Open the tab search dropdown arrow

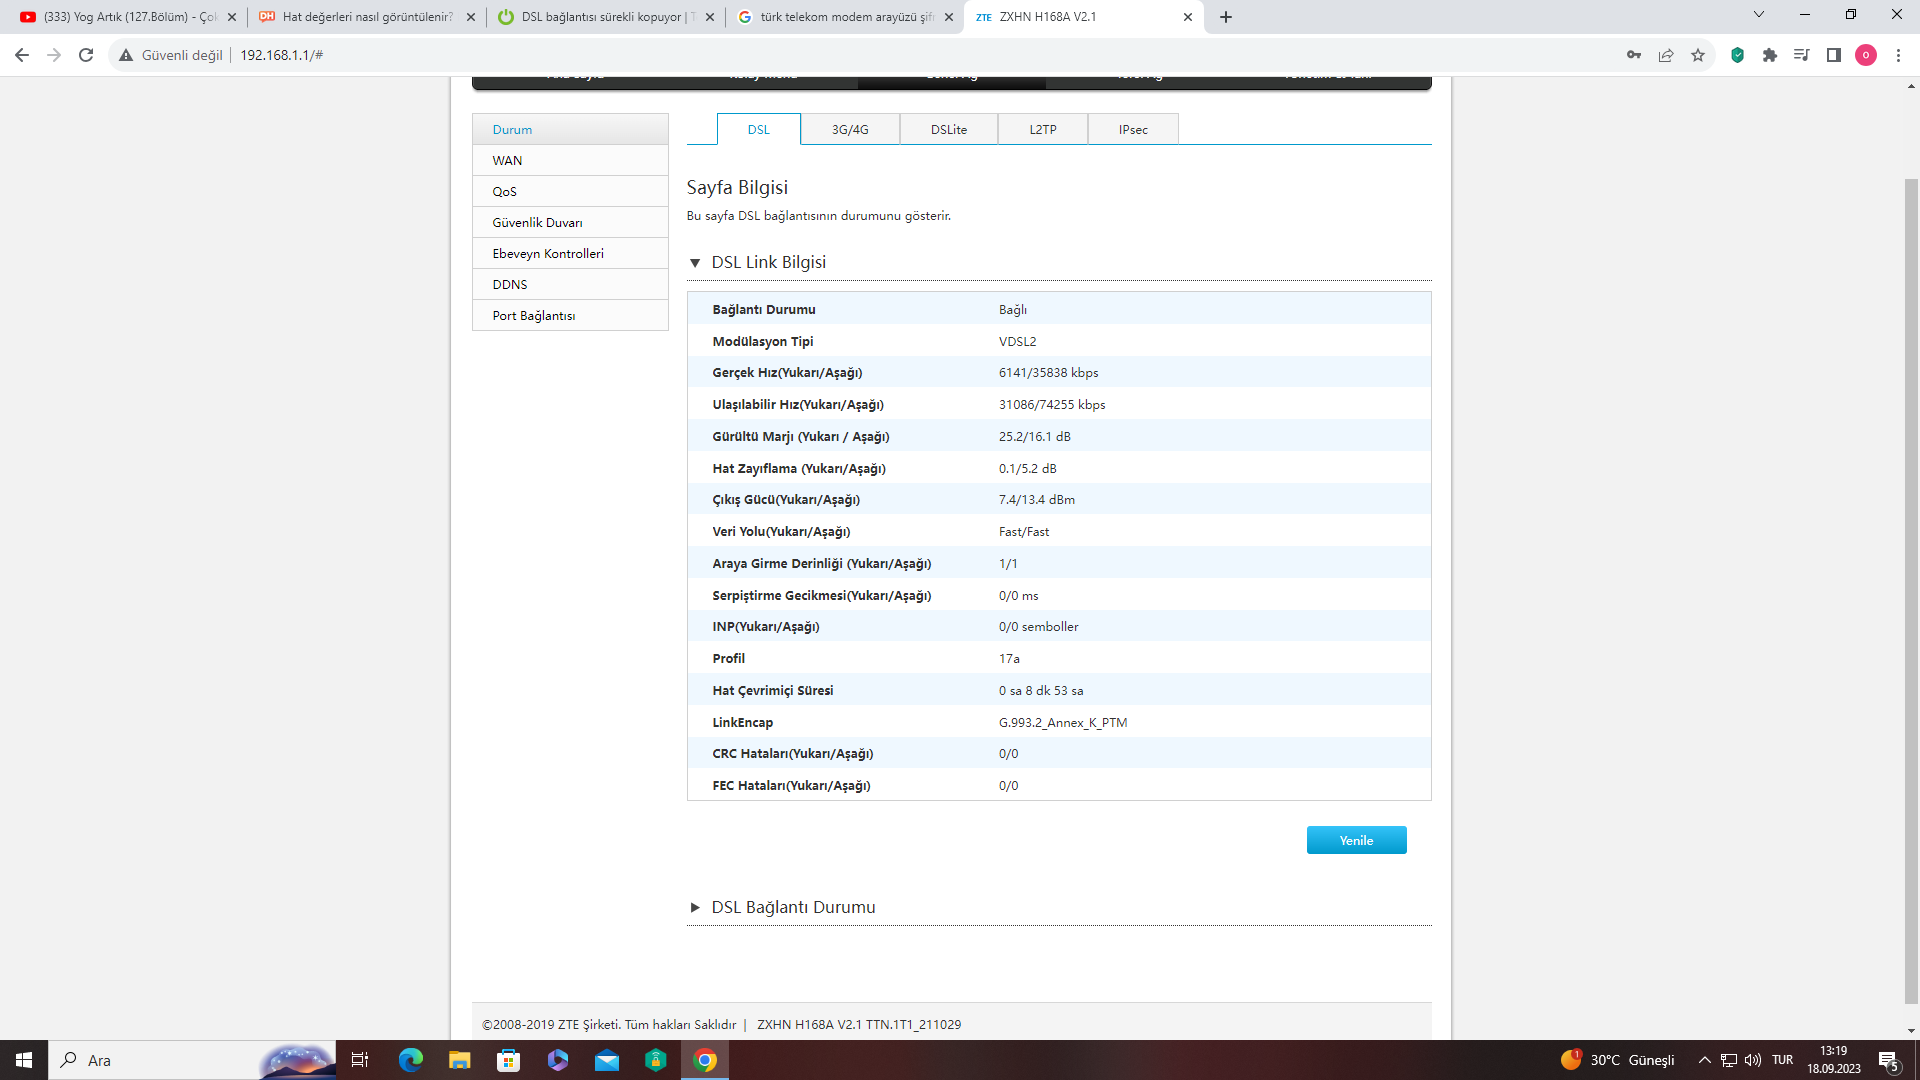pos(1759,15)
